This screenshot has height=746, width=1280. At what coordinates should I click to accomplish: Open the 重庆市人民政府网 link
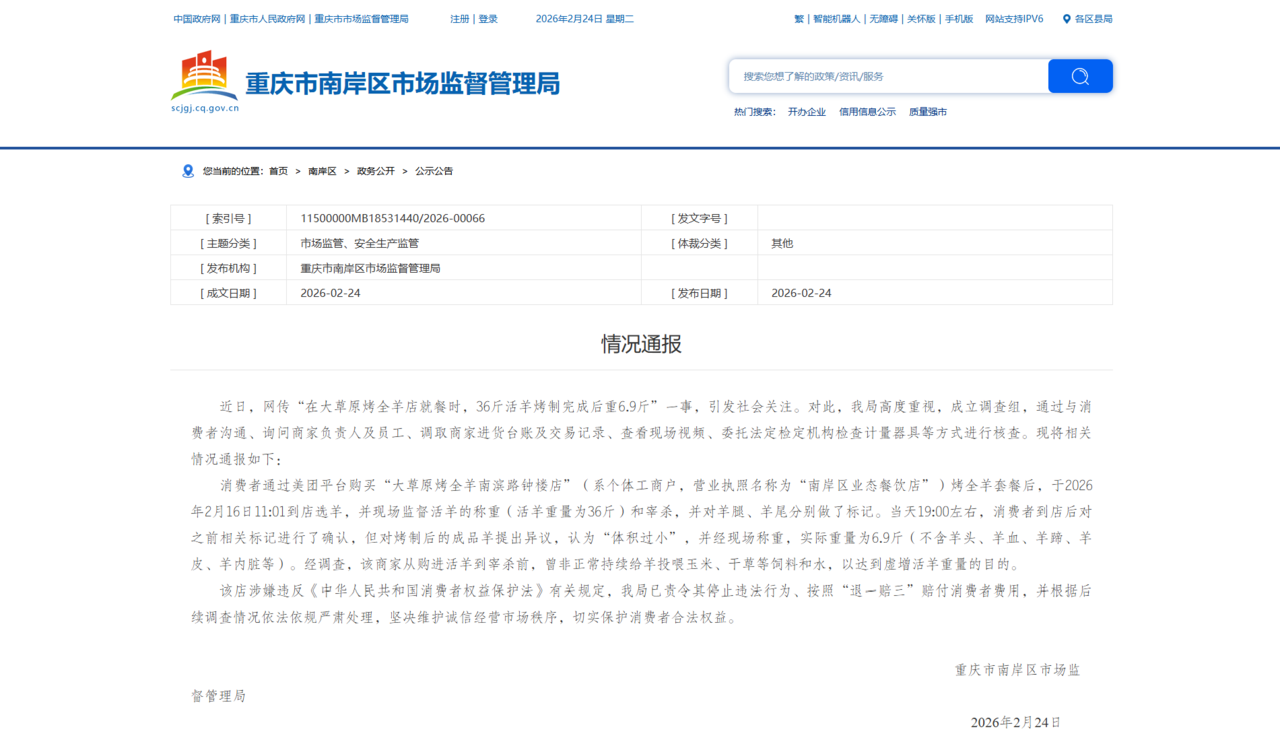(267, 19)
